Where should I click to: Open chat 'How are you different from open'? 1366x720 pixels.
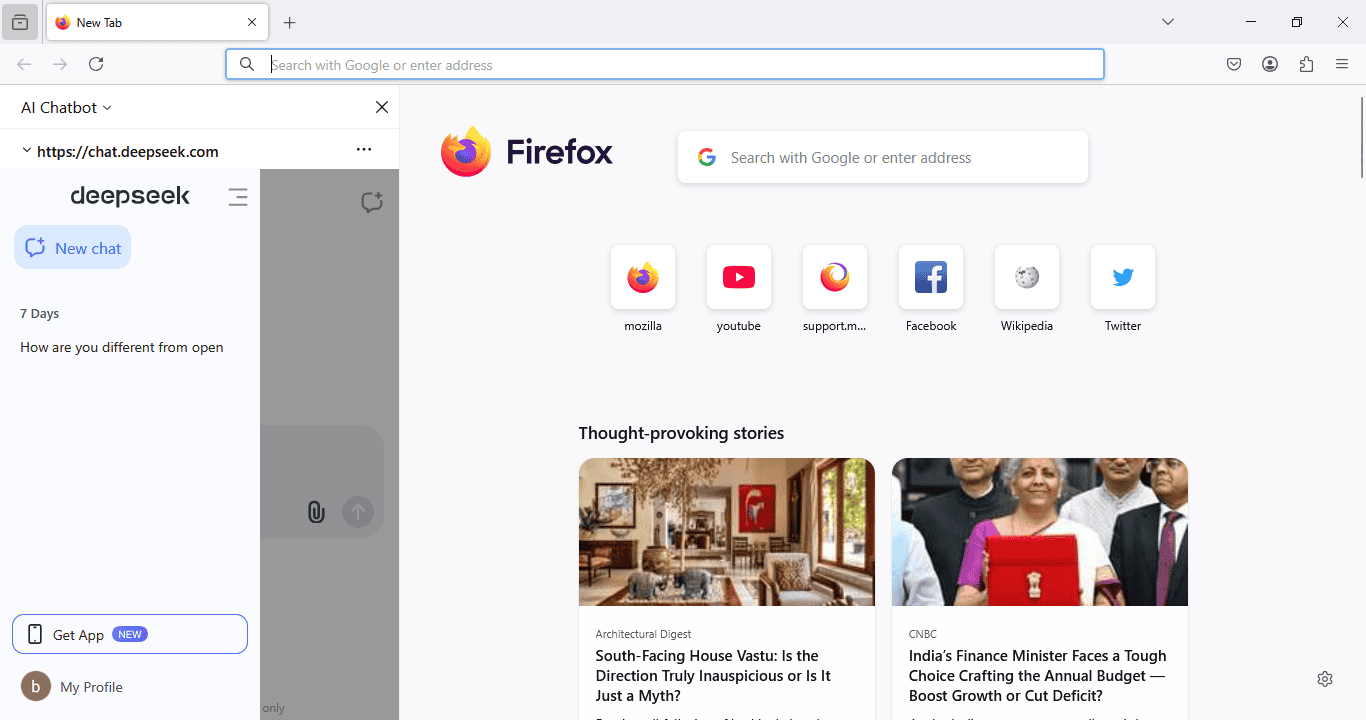click(122, 347)
